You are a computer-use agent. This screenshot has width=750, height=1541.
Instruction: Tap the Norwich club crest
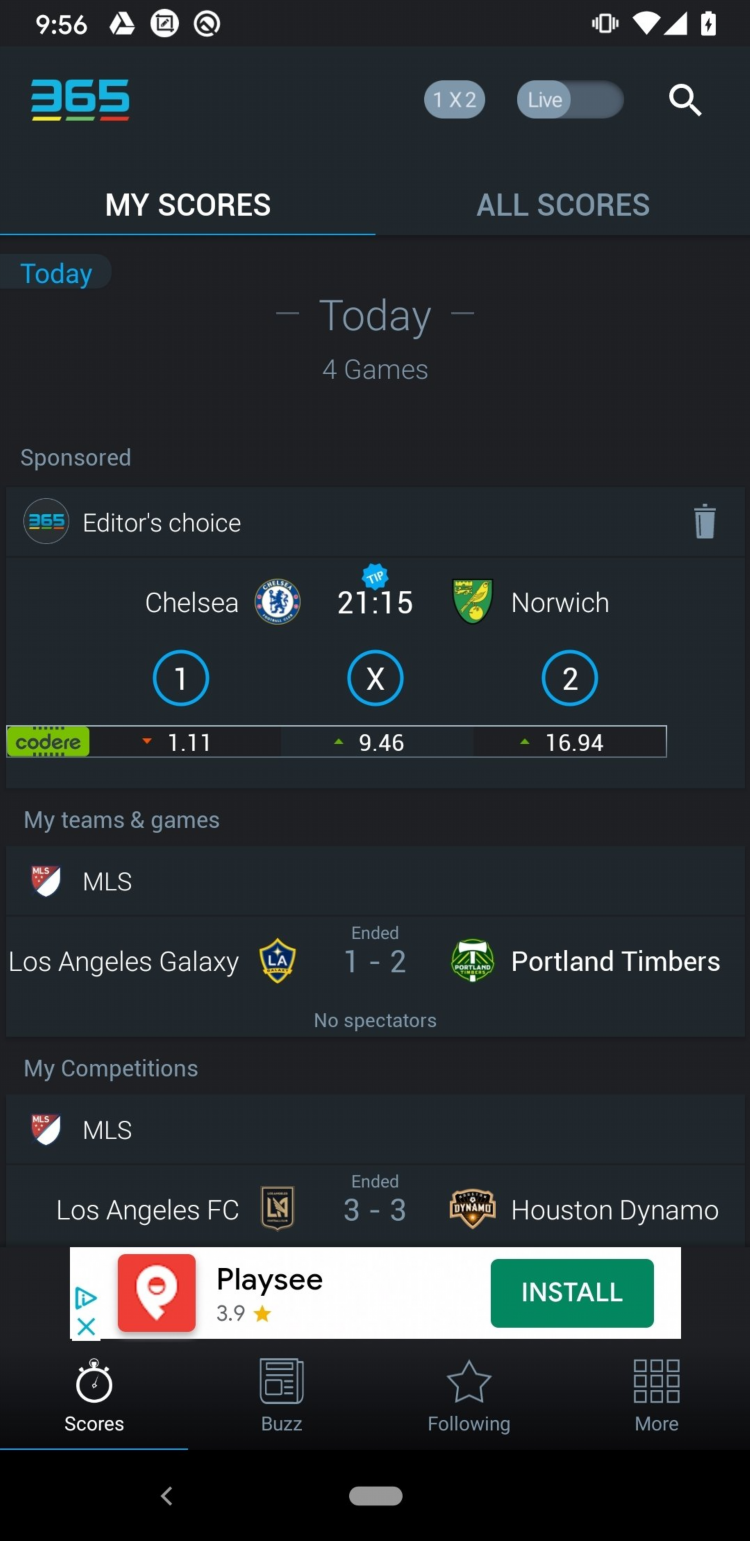coord(472,602)
